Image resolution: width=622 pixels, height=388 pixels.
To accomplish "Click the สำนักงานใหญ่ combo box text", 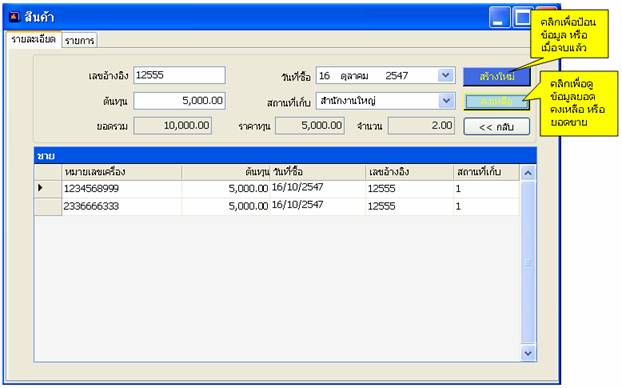I will (x=348, y=101).
